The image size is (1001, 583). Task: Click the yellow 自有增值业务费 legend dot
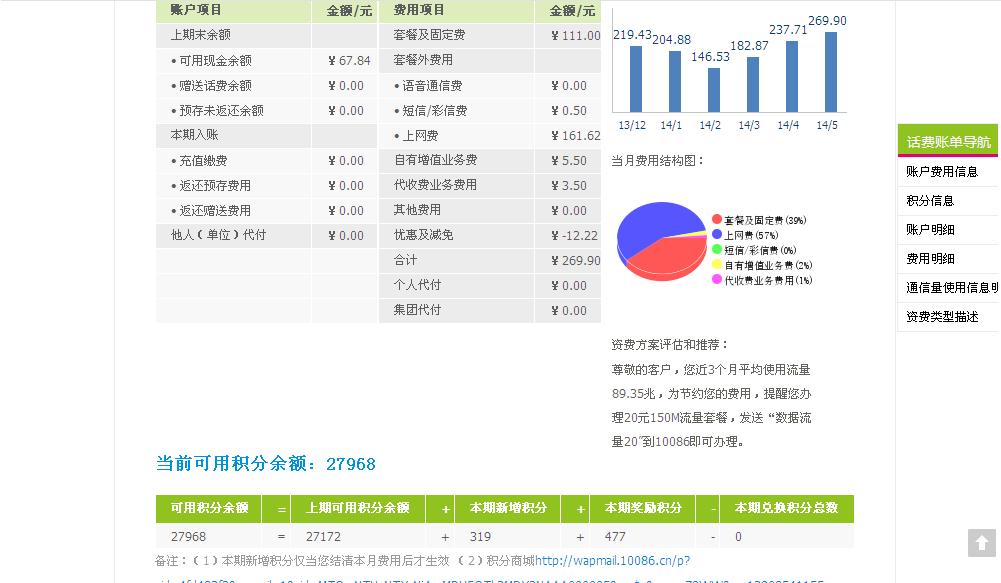(717, 265)
